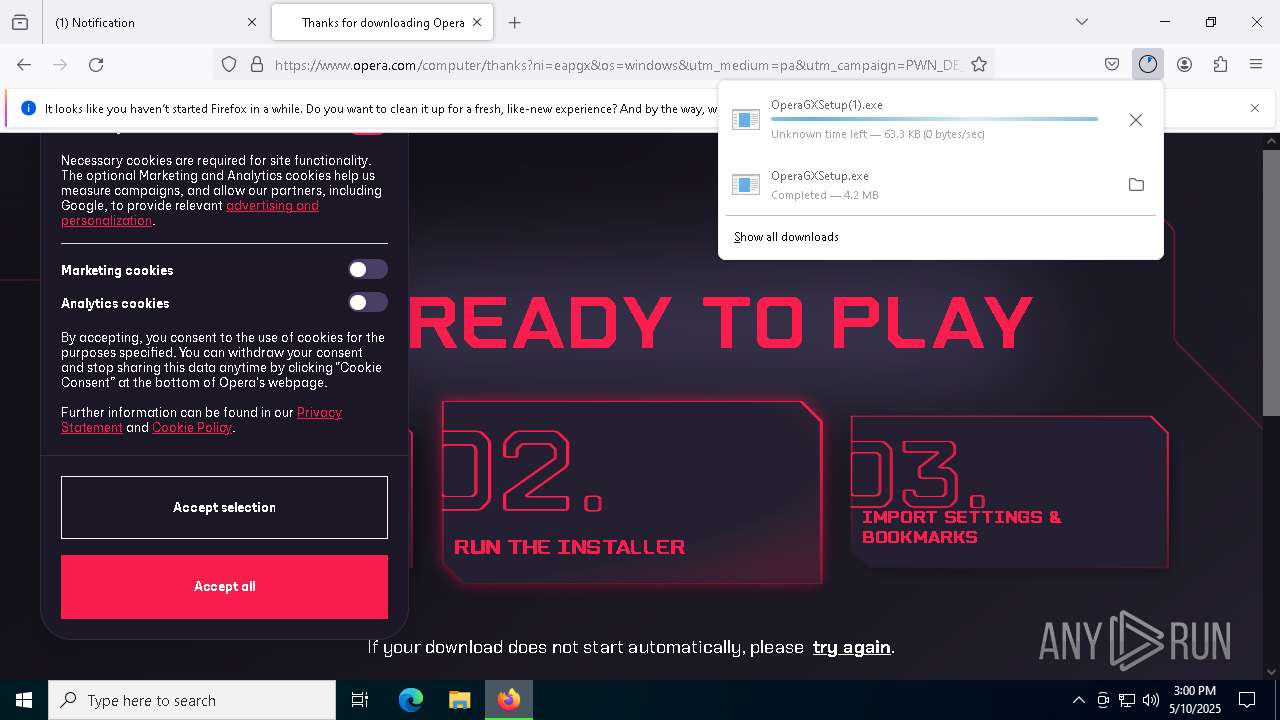Click OperaGXSetup(1).exe download progress bar
Image resolution: width=1280 pixels, height=720 pixels.
click(x=934, y=119)
